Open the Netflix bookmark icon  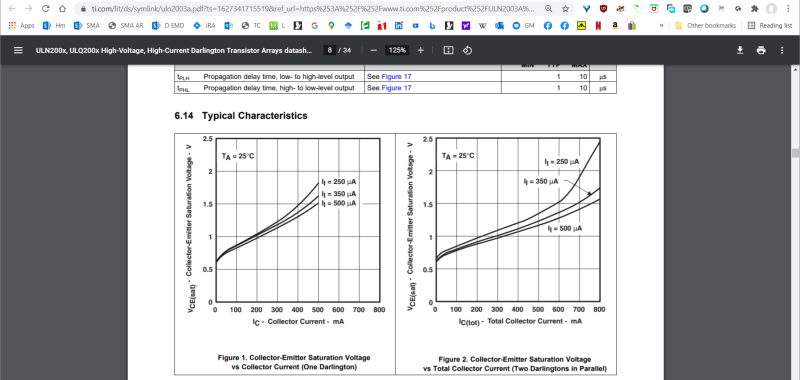click(x=598, y=26)
